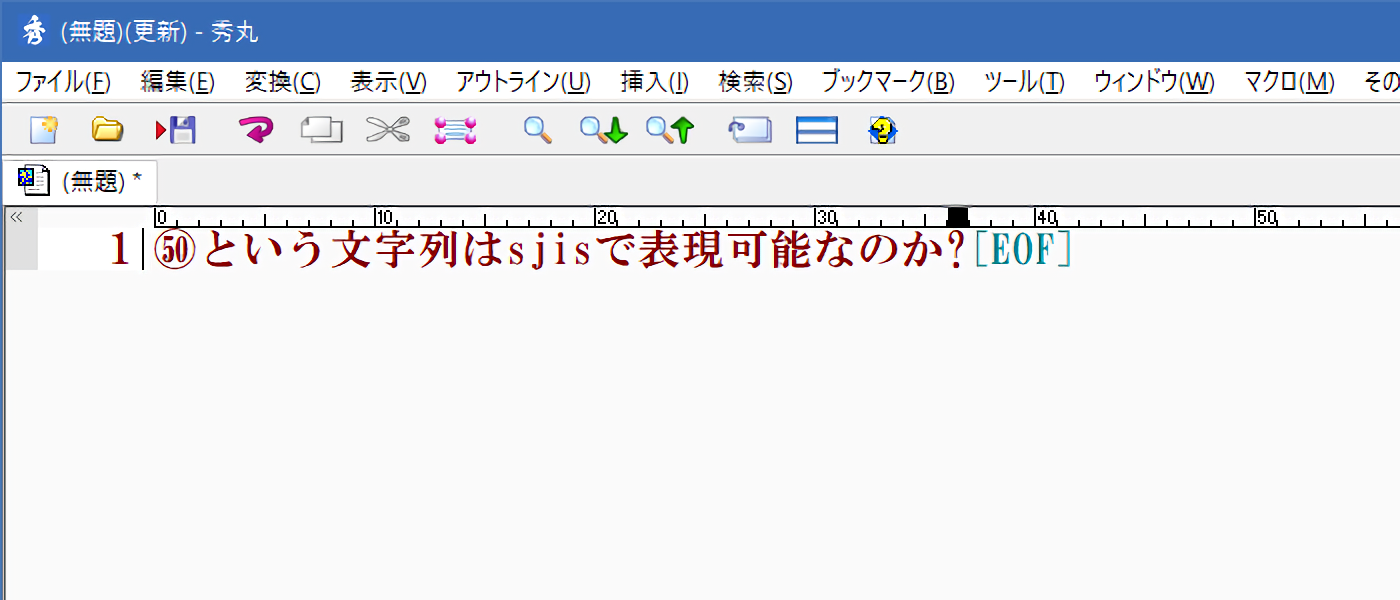Split the window using the toolbar icon
This screenshot has width=1400, height=600.
tap(816, 130)
